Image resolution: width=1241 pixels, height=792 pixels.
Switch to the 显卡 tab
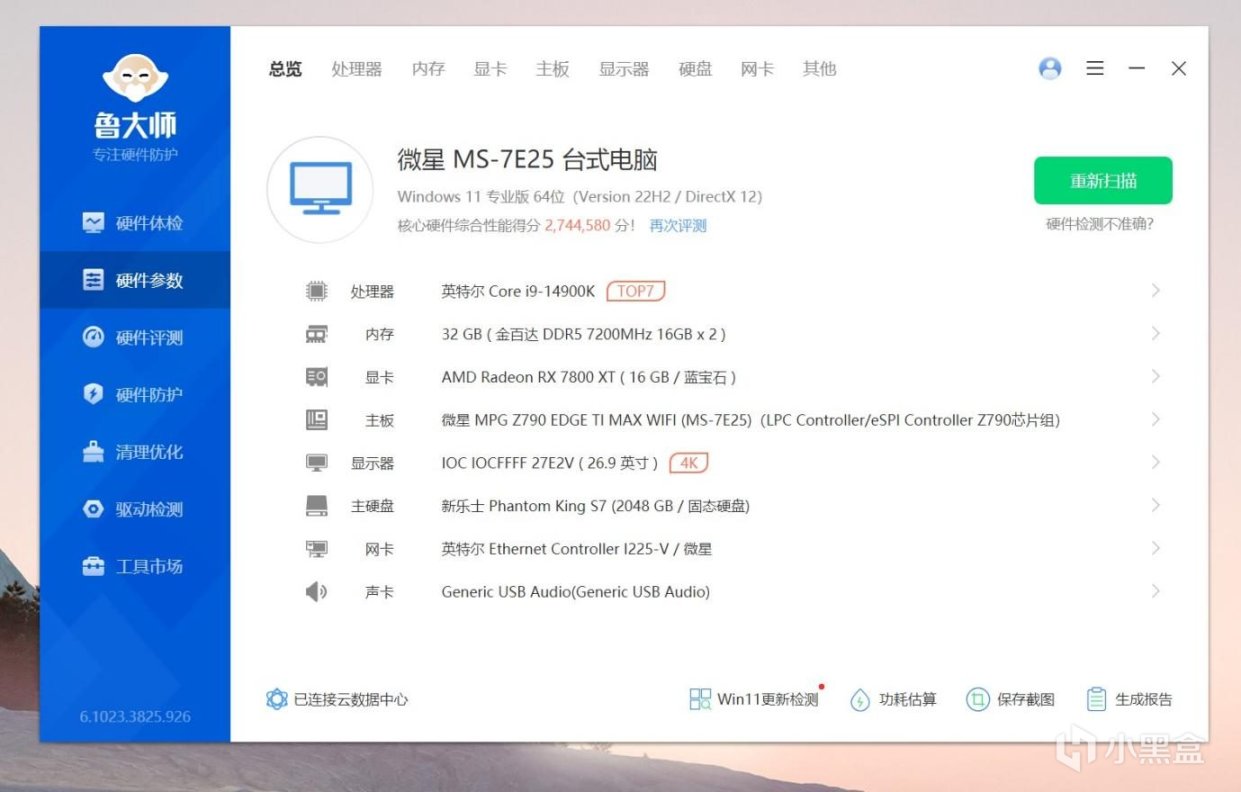click(x=490, y=69)
